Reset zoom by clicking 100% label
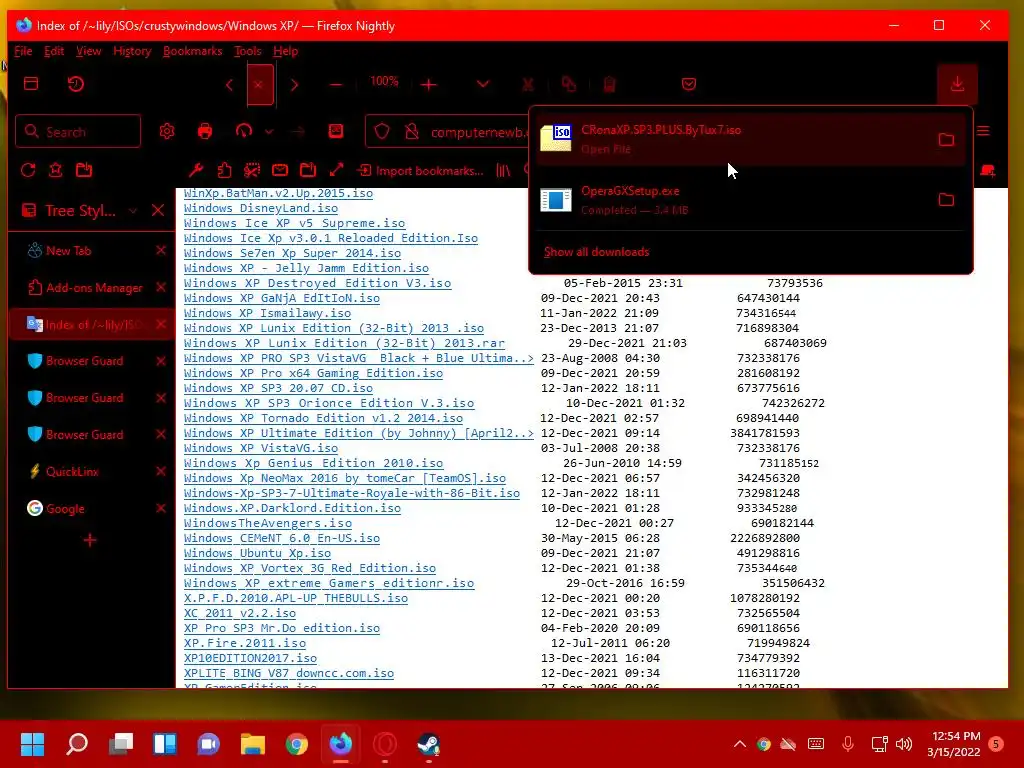Image resolution: width=1024 pixels, height=768 pixels. 383,81
